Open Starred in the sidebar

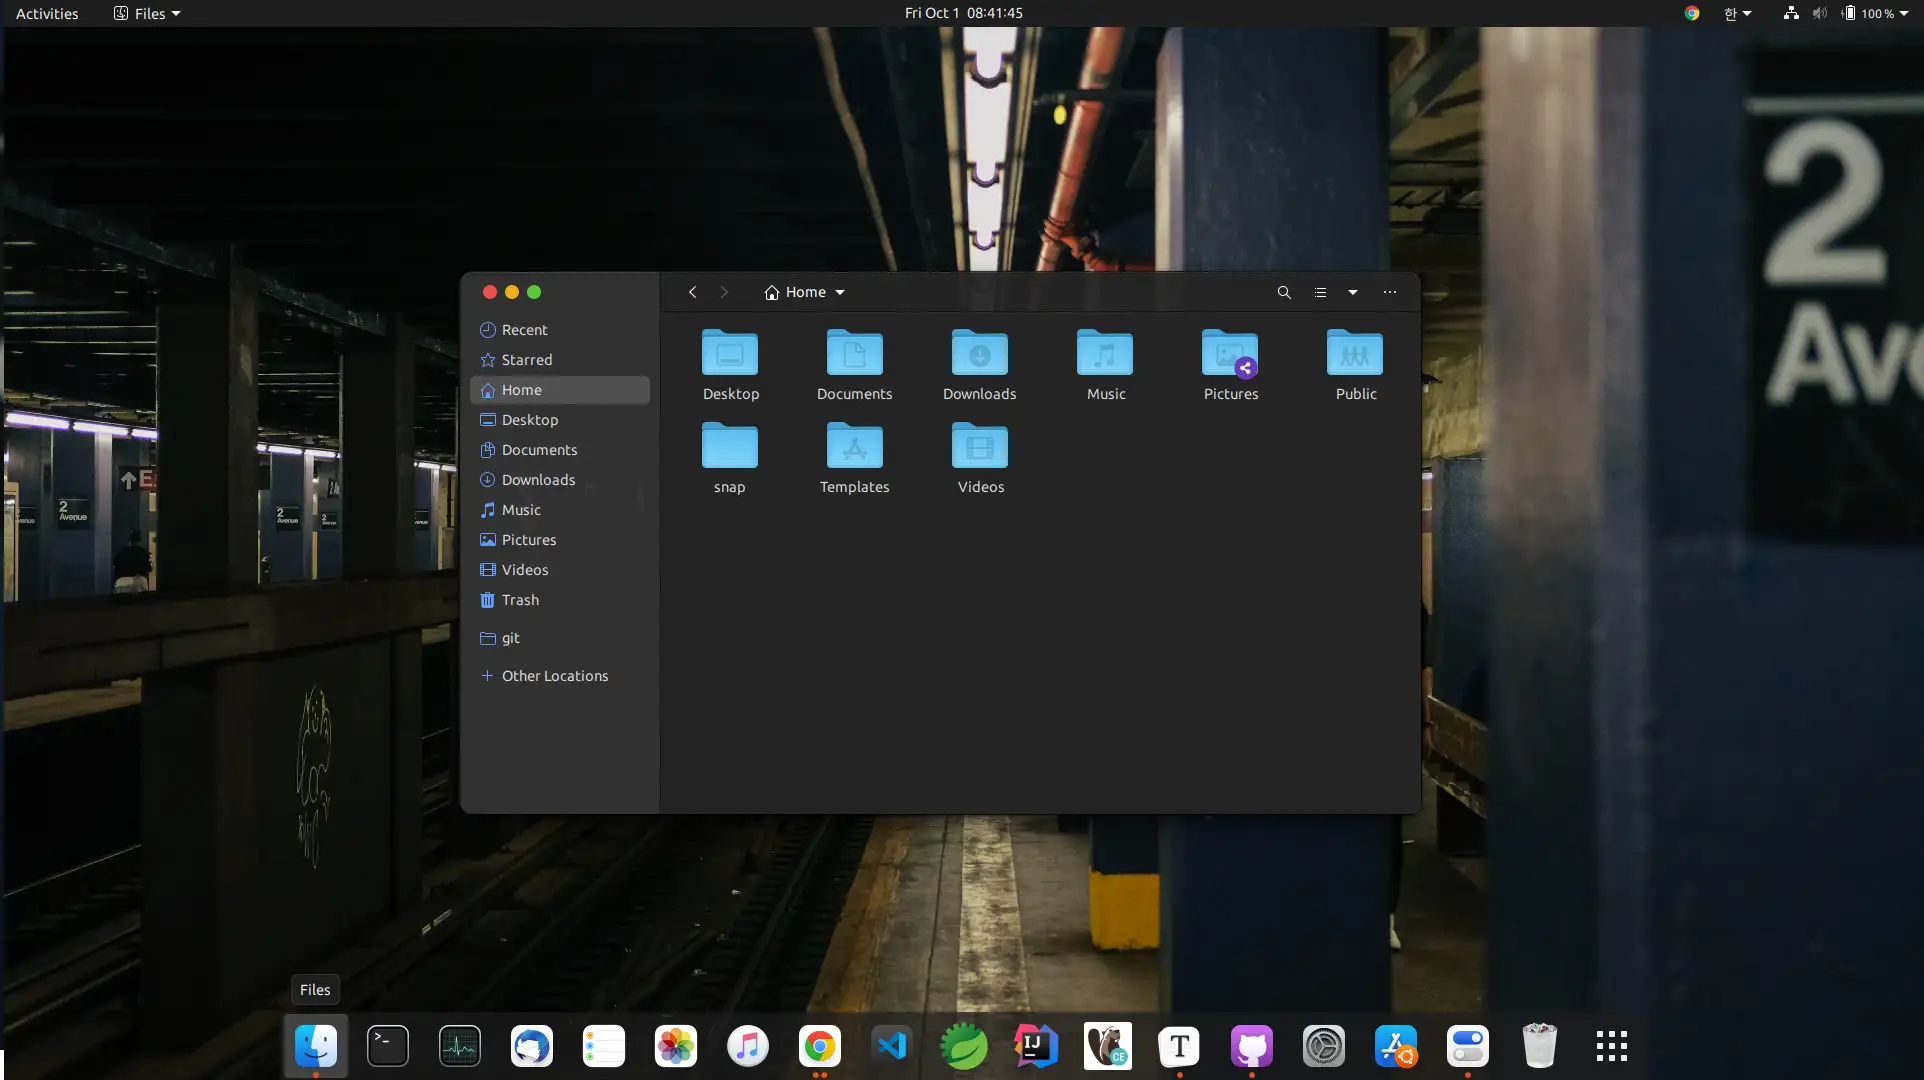pyautogui.click(x=526, y=360)
